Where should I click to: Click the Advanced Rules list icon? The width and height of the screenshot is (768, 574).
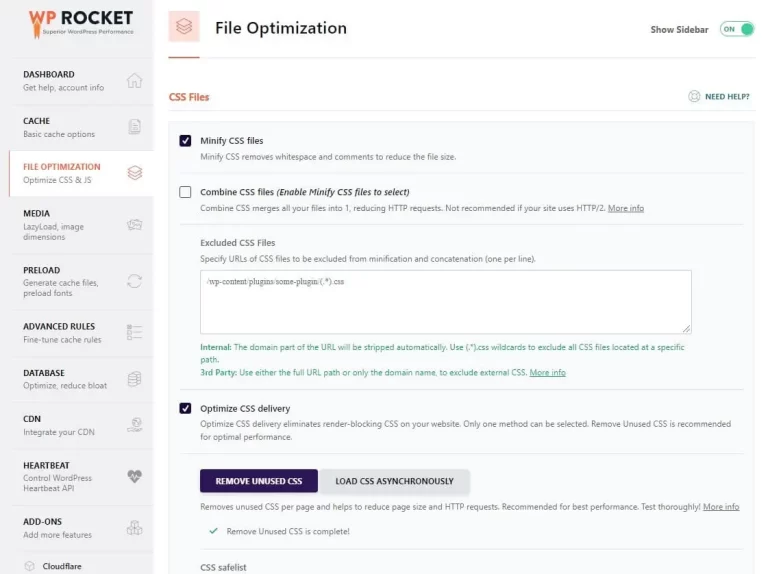pos(134,332)
